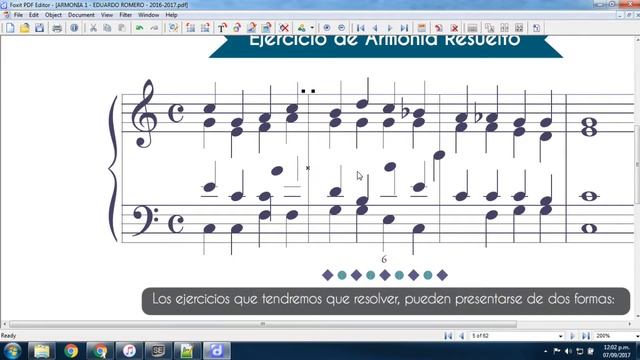
Task: Go to next page using toolbar arrow
Action: (x=390, y=28)
